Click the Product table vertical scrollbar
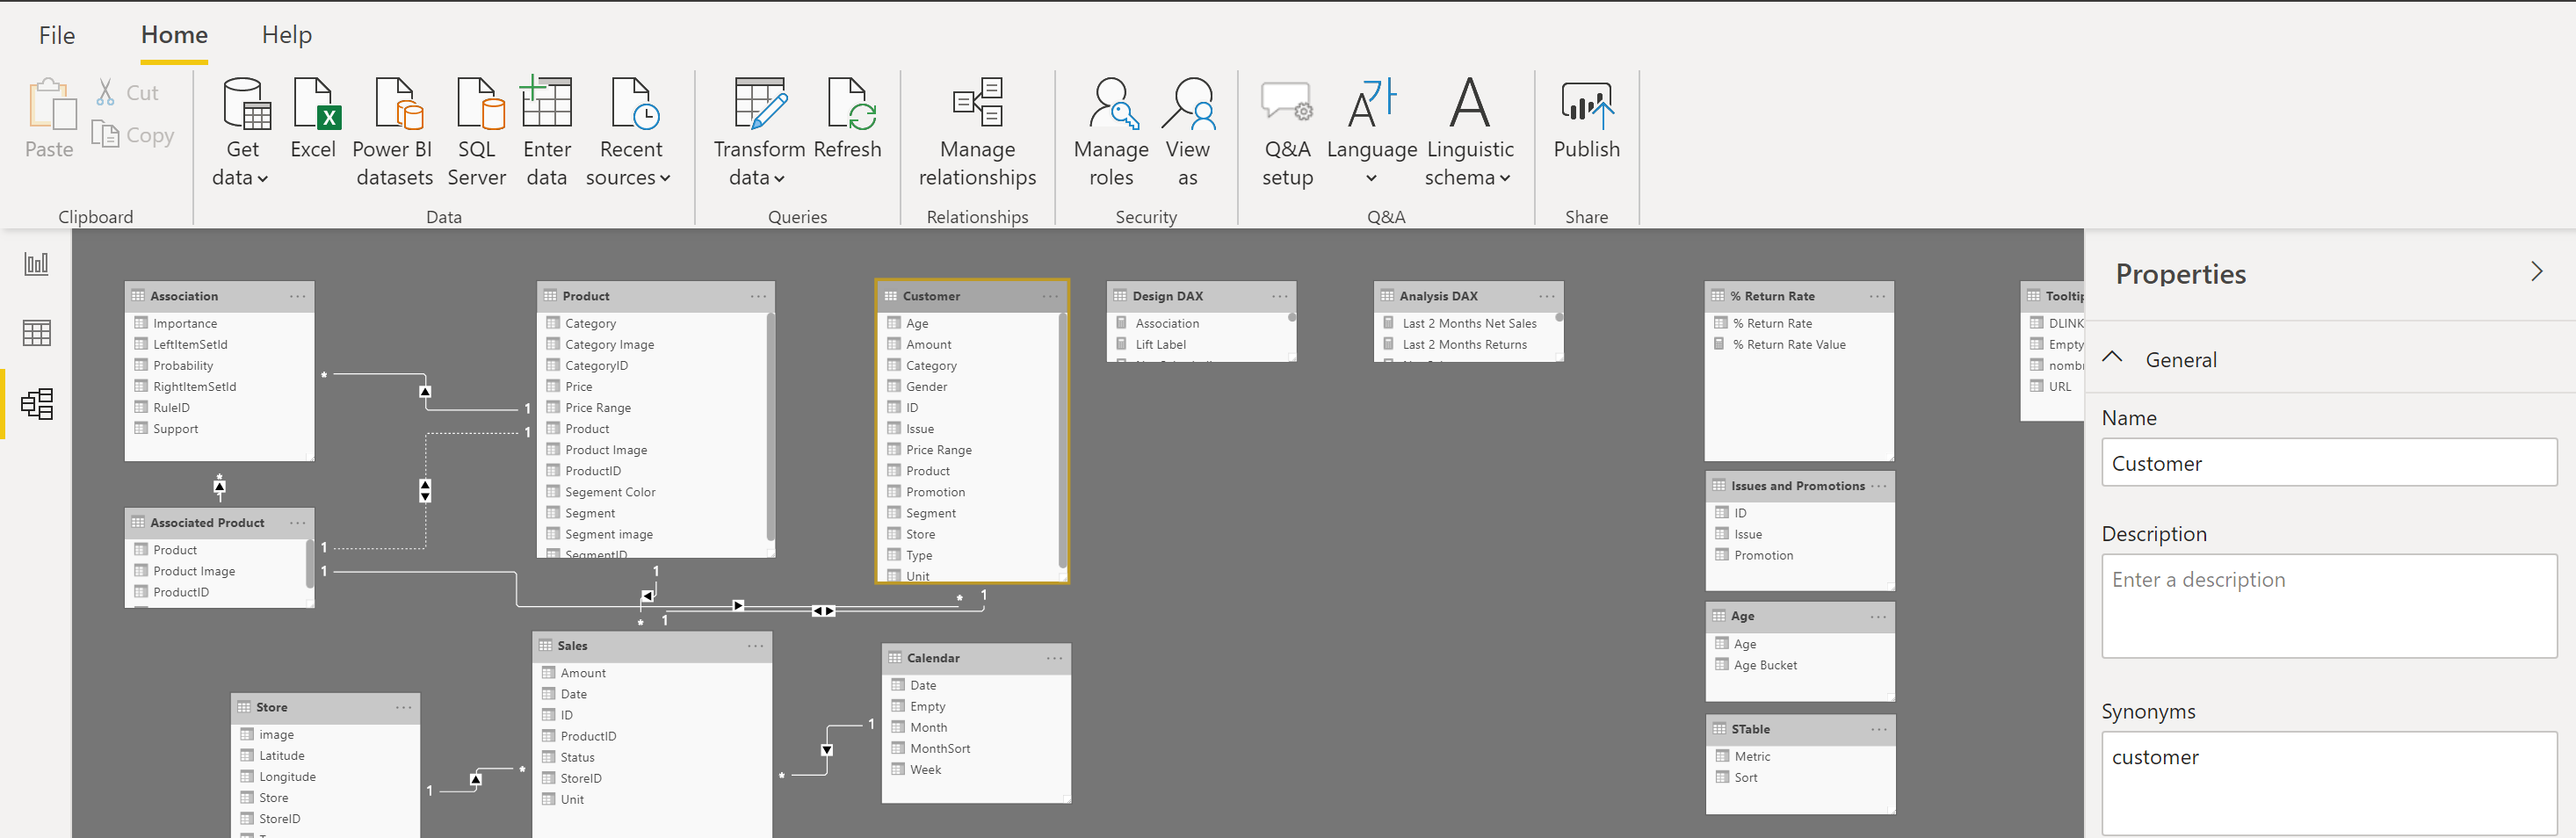 [x=770, y=428]
